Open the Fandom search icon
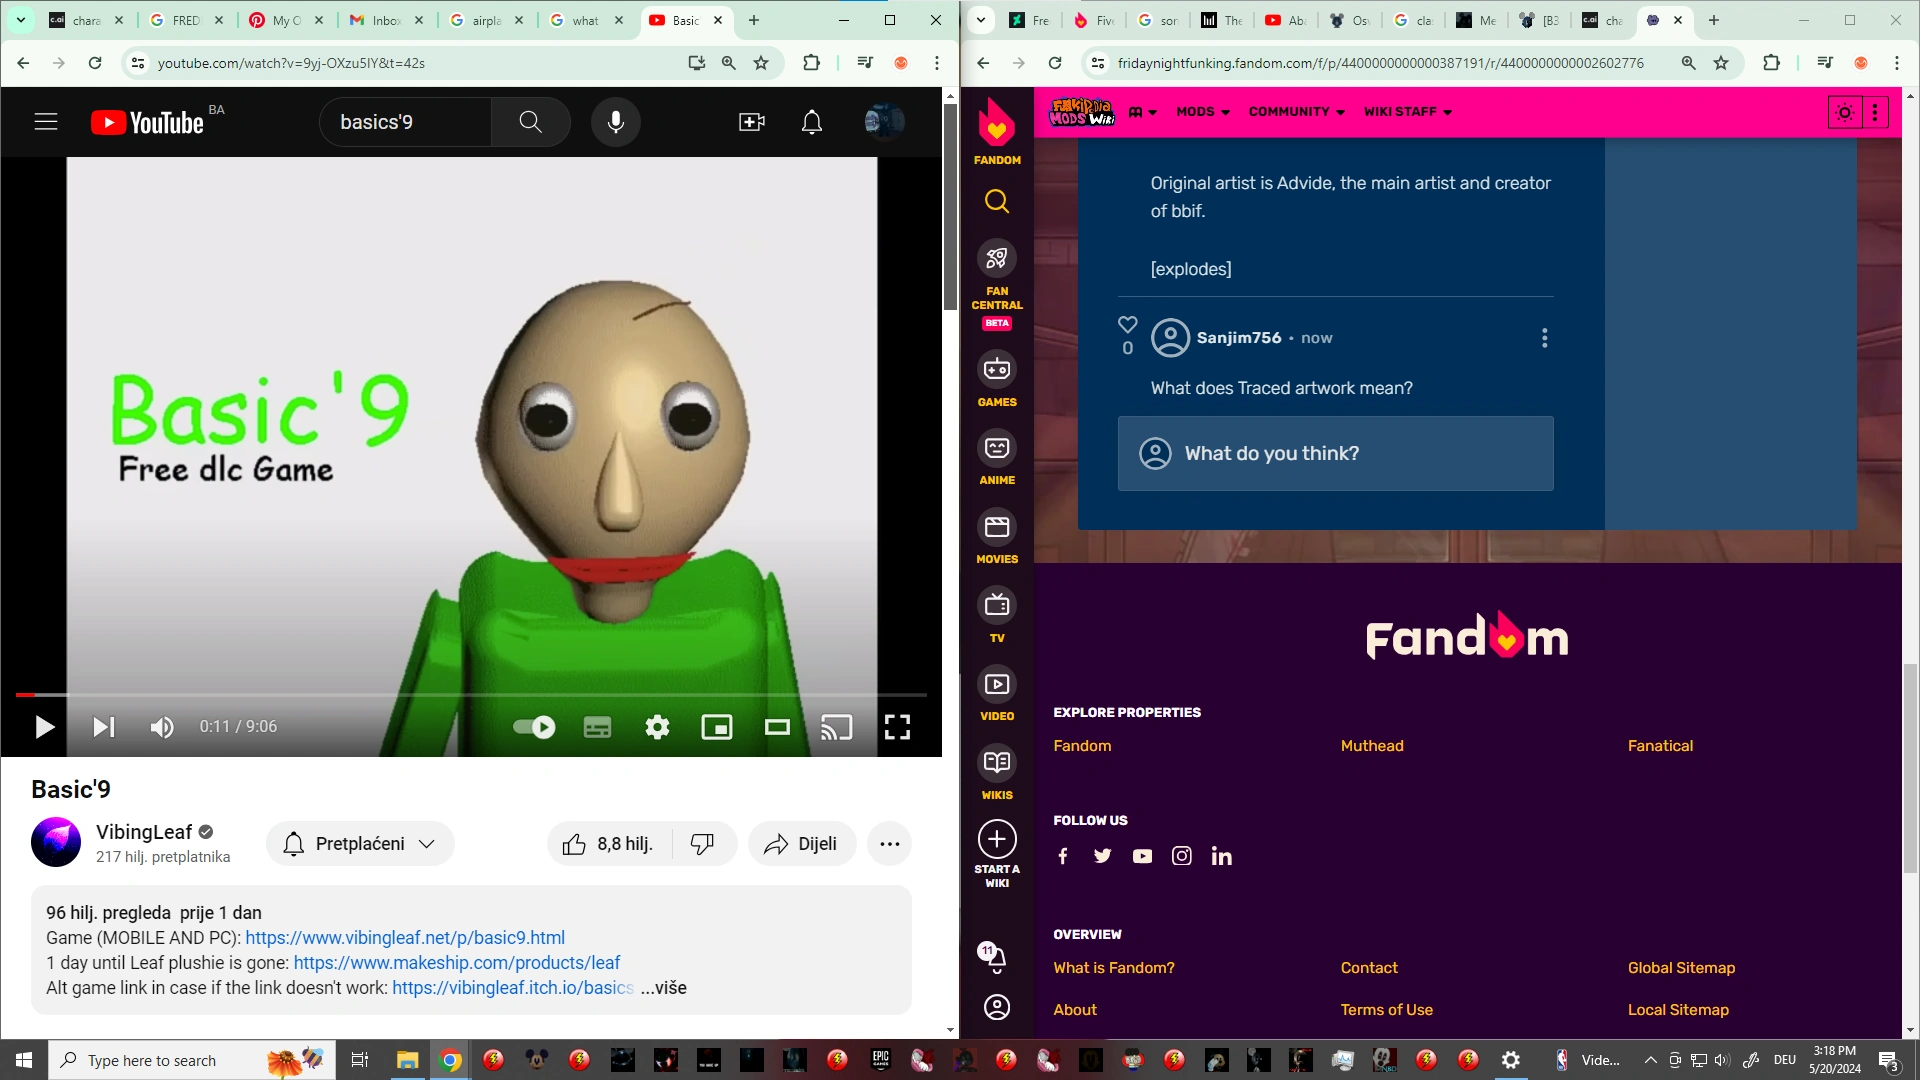1920x1080 pixels. tap(997, 201)
